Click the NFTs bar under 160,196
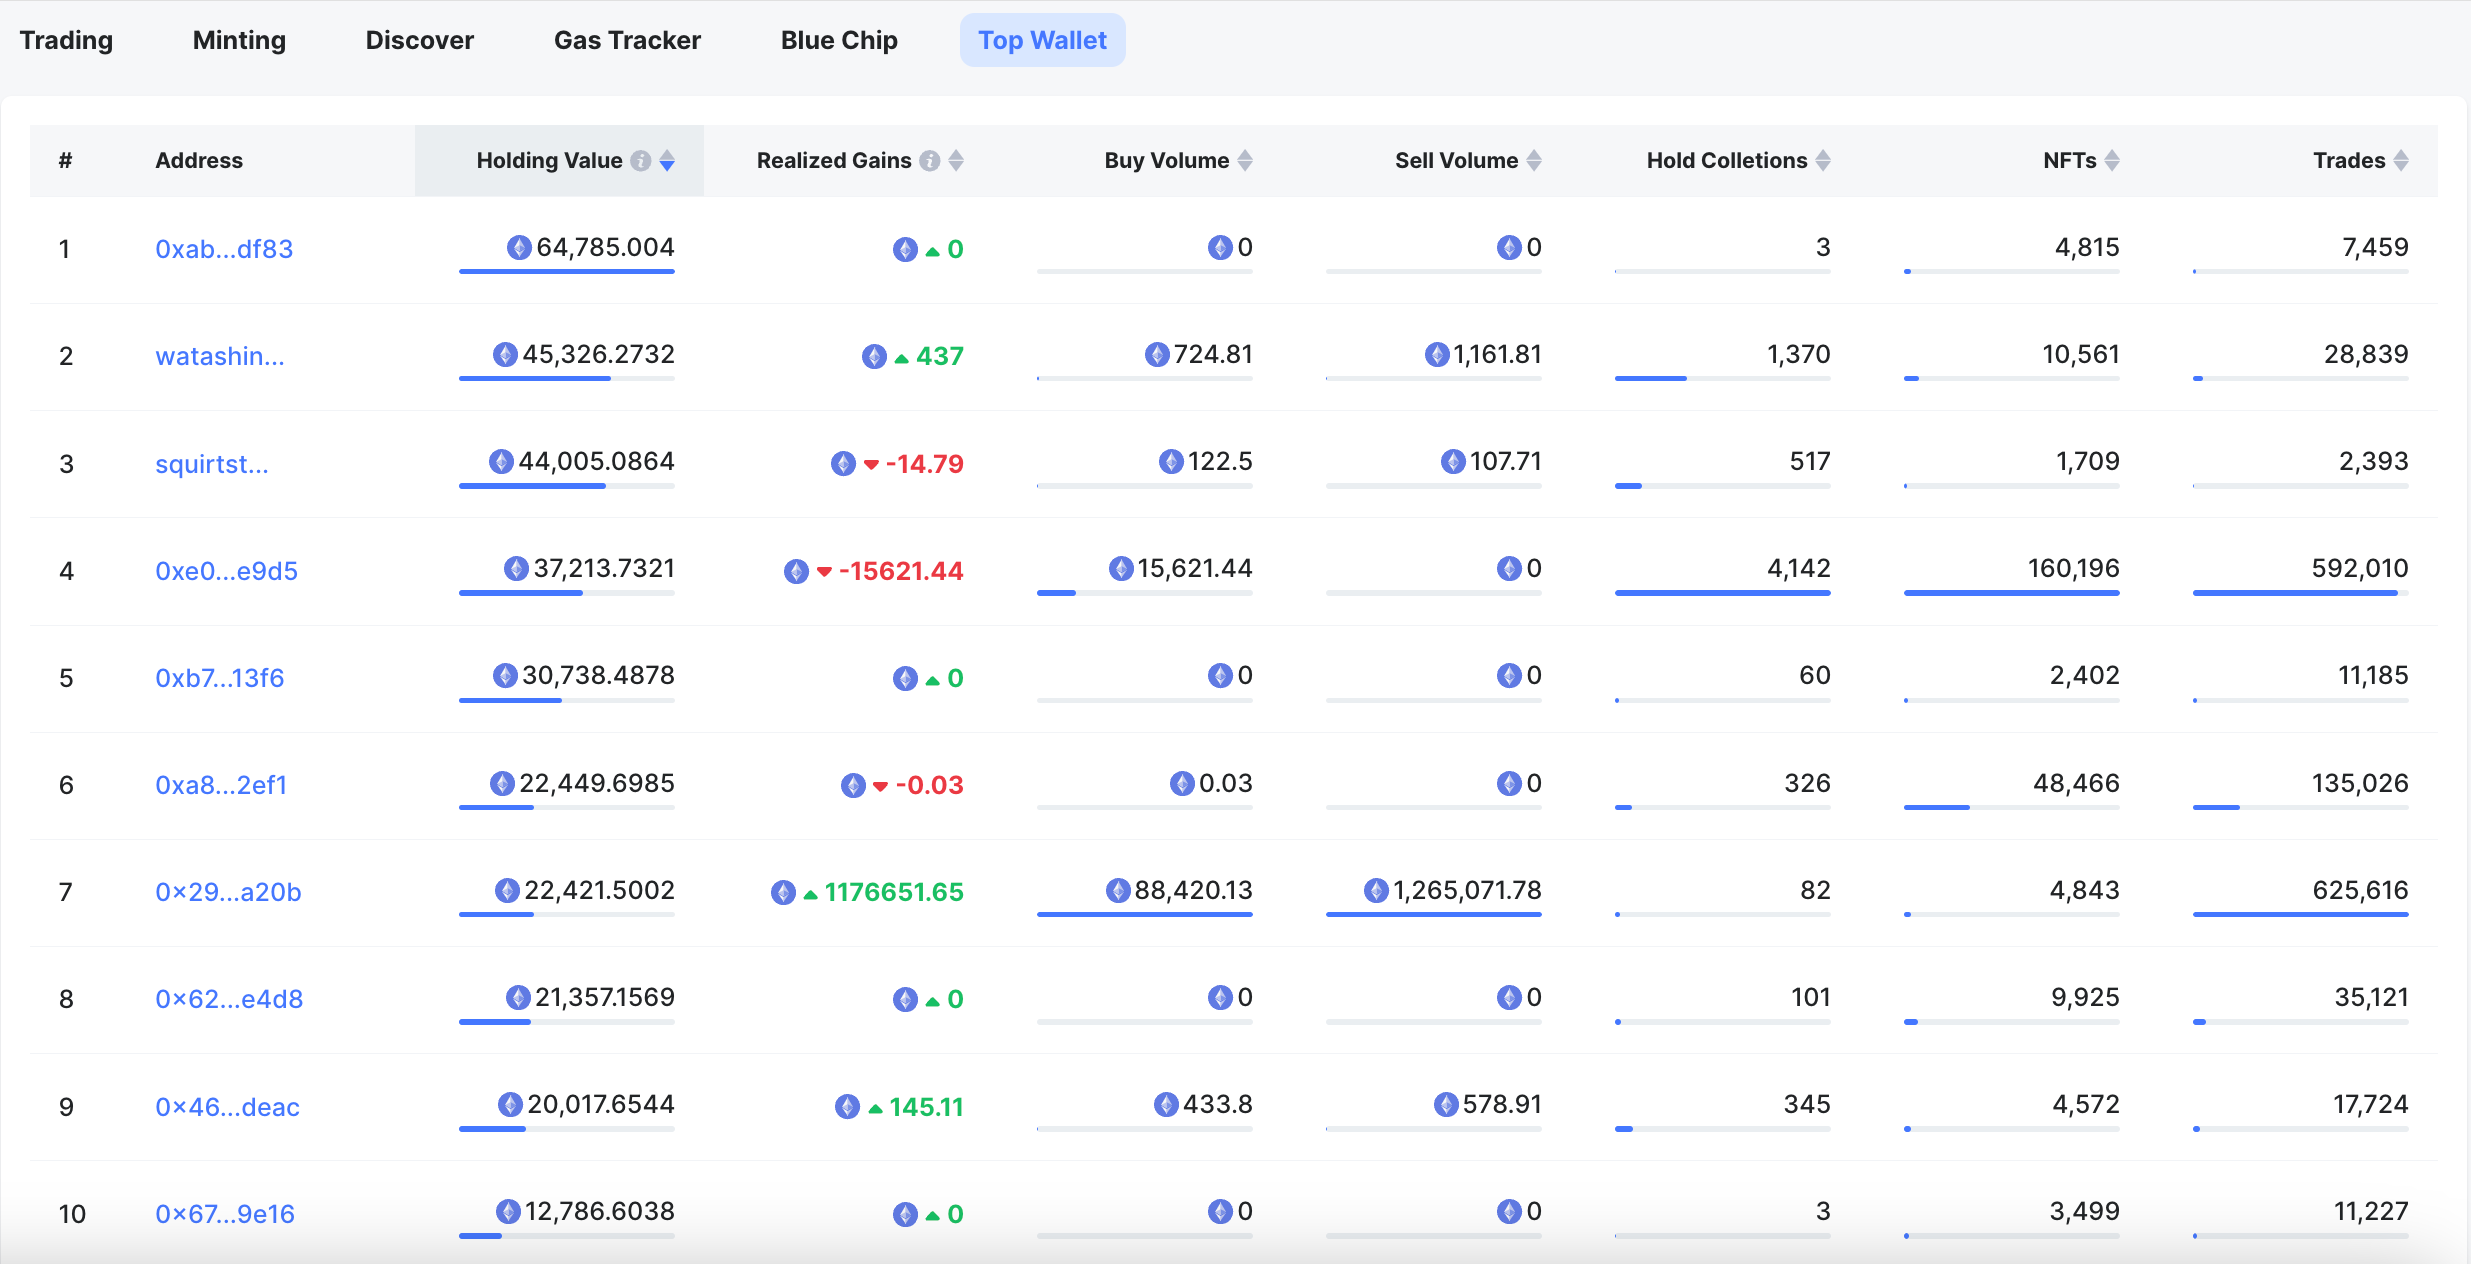This screenshot has width=2471, height=1264. (2012, 593)
